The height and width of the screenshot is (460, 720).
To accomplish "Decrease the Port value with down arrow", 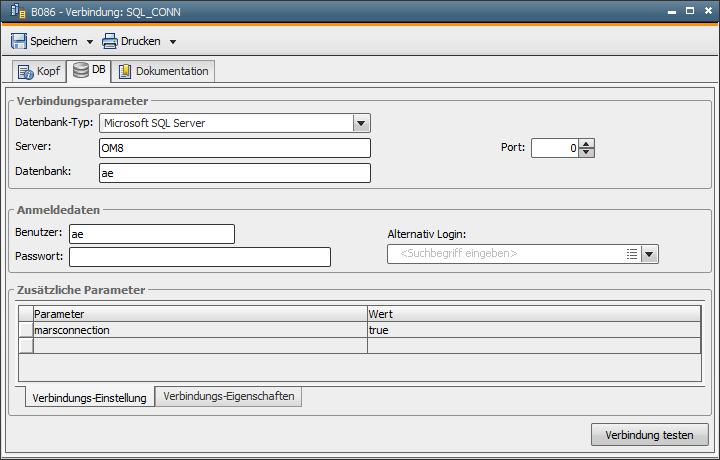I will click(x=587, y=153).
